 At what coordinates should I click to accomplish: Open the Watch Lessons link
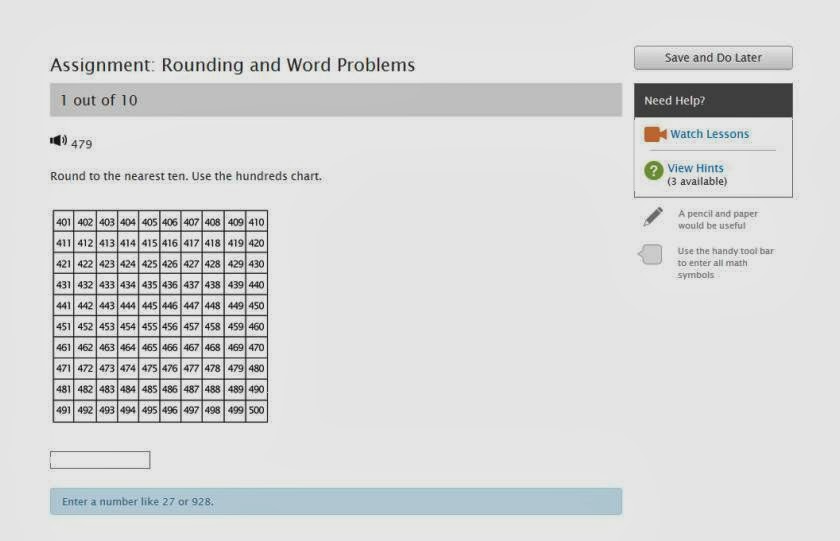709,134
